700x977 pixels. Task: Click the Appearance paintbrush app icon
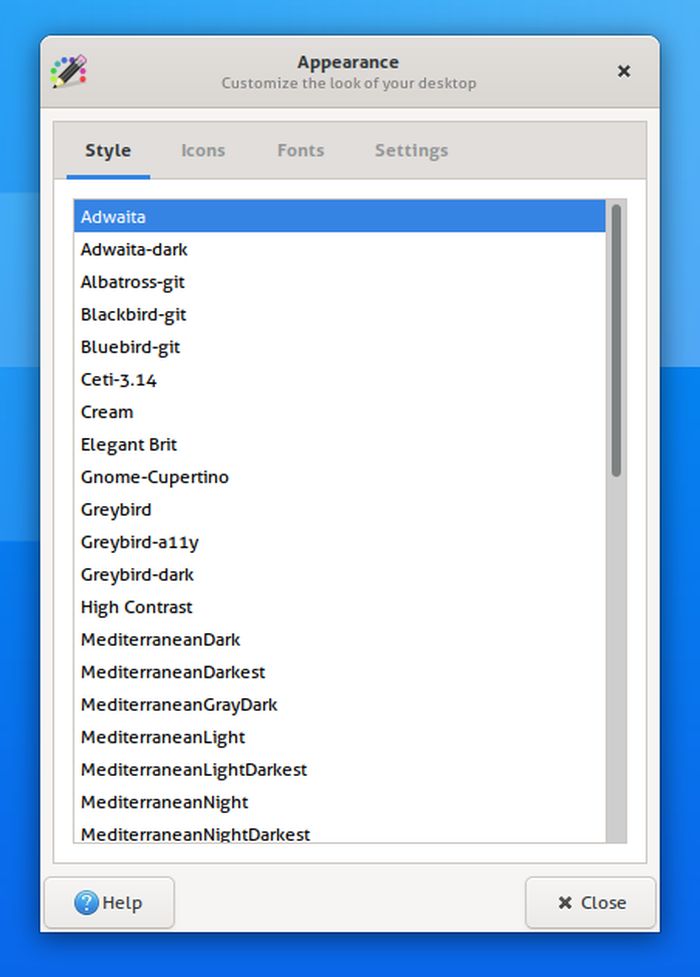click(x=68, y=71)
